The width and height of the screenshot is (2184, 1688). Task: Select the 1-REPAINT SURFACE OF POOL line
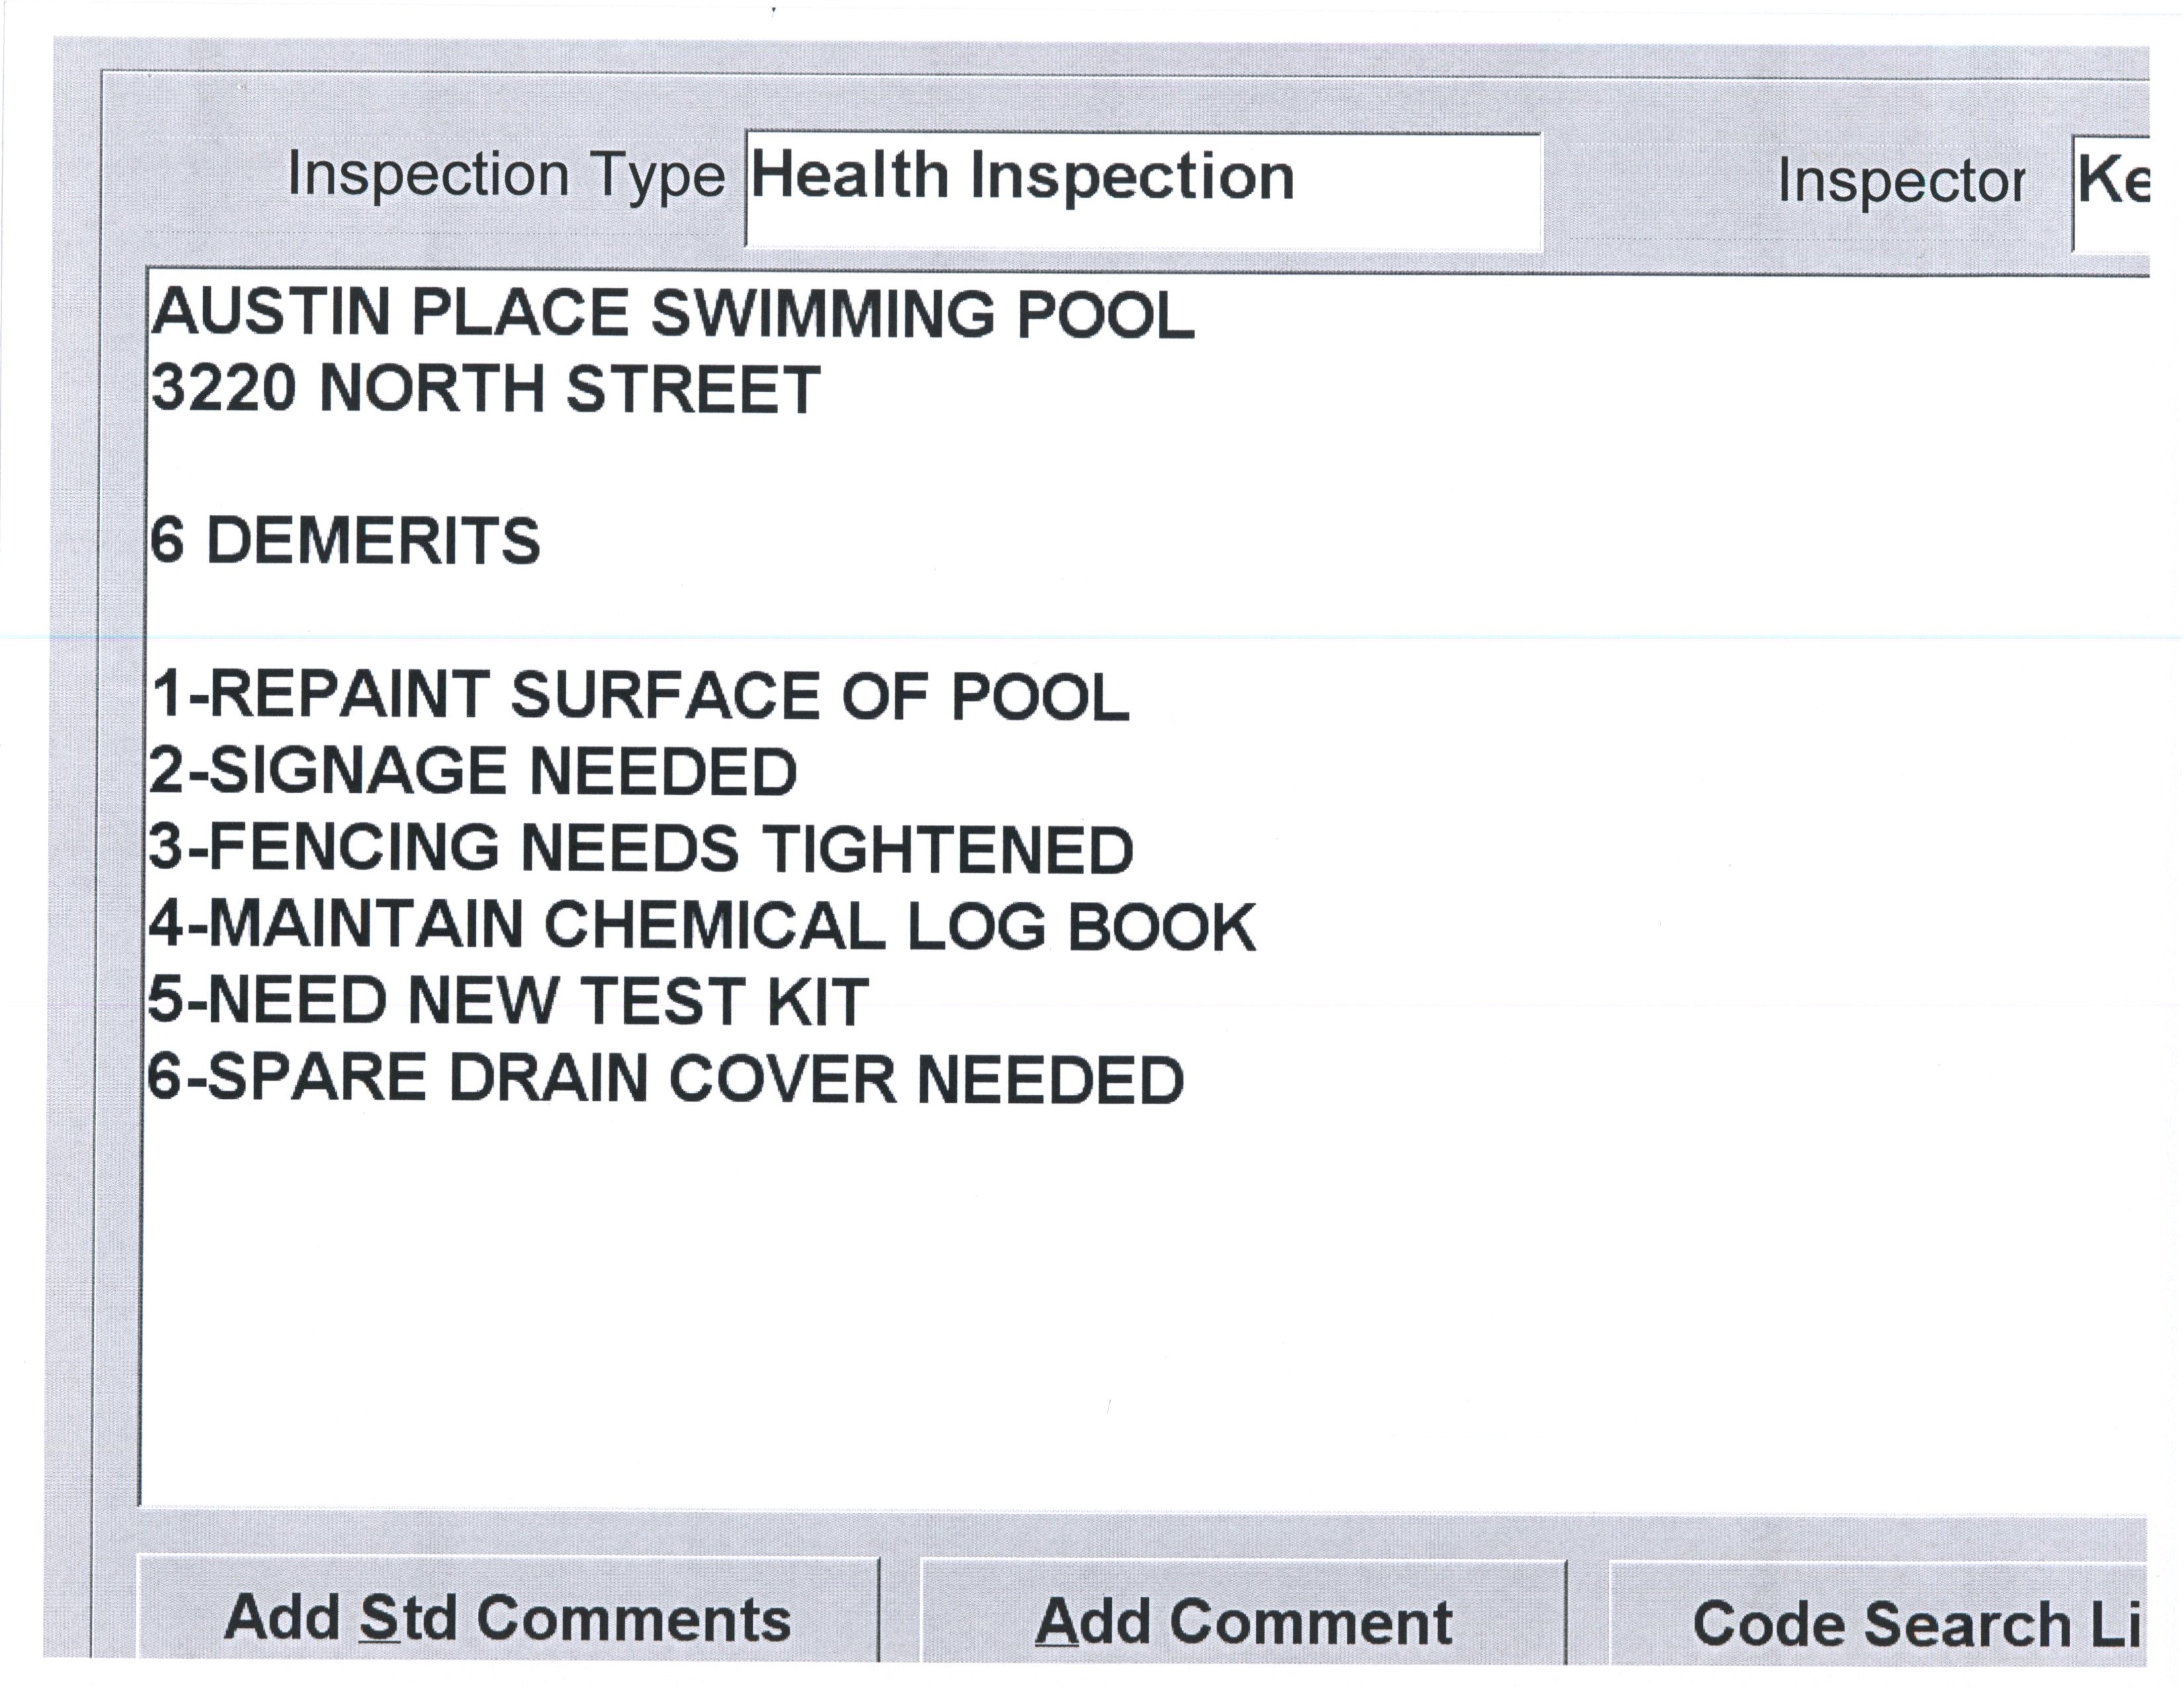pyautogui.click(x=640, y=695)
